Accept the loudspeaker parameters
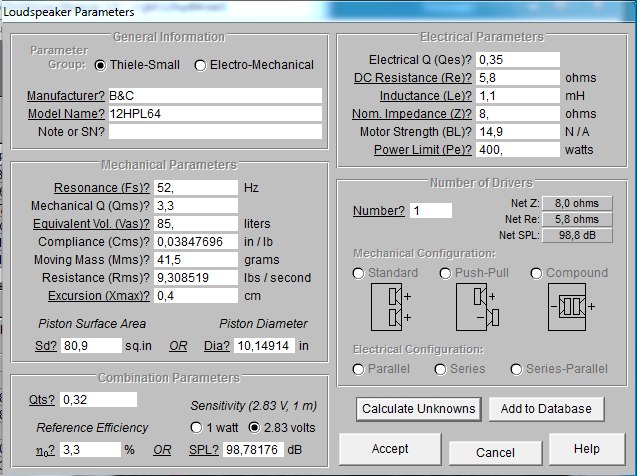637x476 pixels. 390,449
